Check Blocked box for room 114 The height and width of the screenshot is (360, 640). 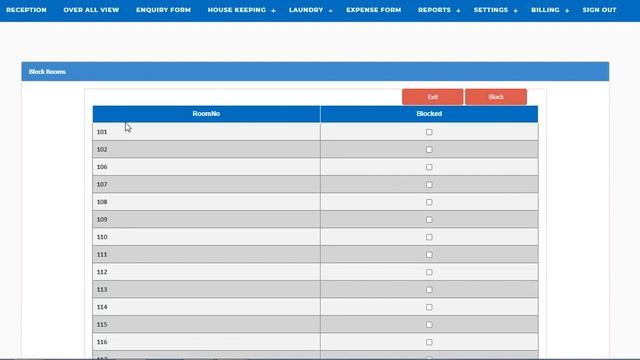click(x=429, y=307)
